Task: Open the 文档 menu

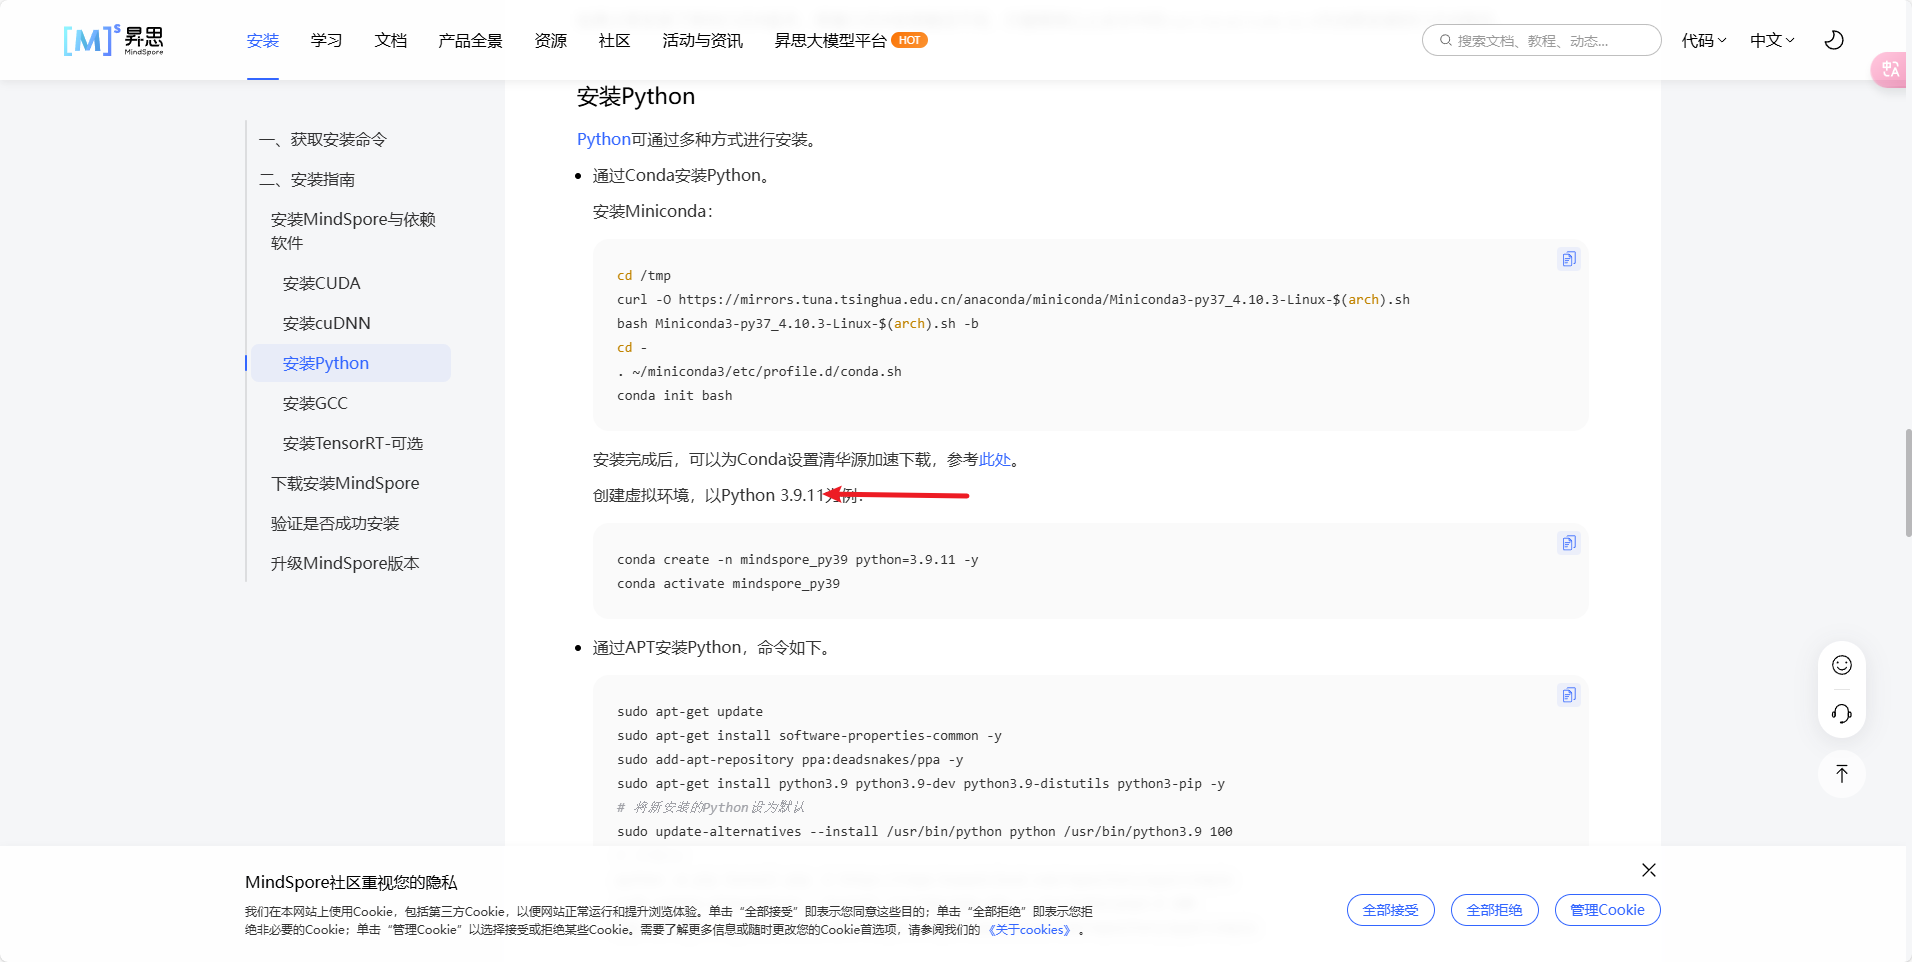Action: point(391,40)
